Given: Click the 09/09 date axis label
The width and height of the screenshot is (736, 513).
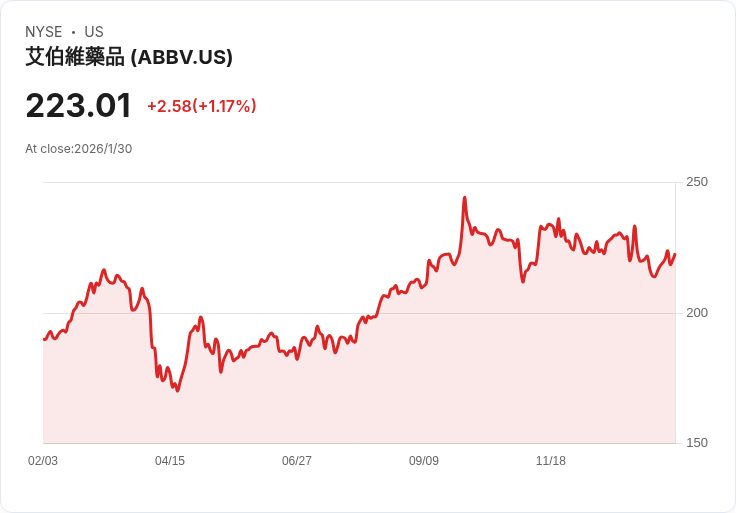Looking at the screenshot, I should (x=424, y=461).
